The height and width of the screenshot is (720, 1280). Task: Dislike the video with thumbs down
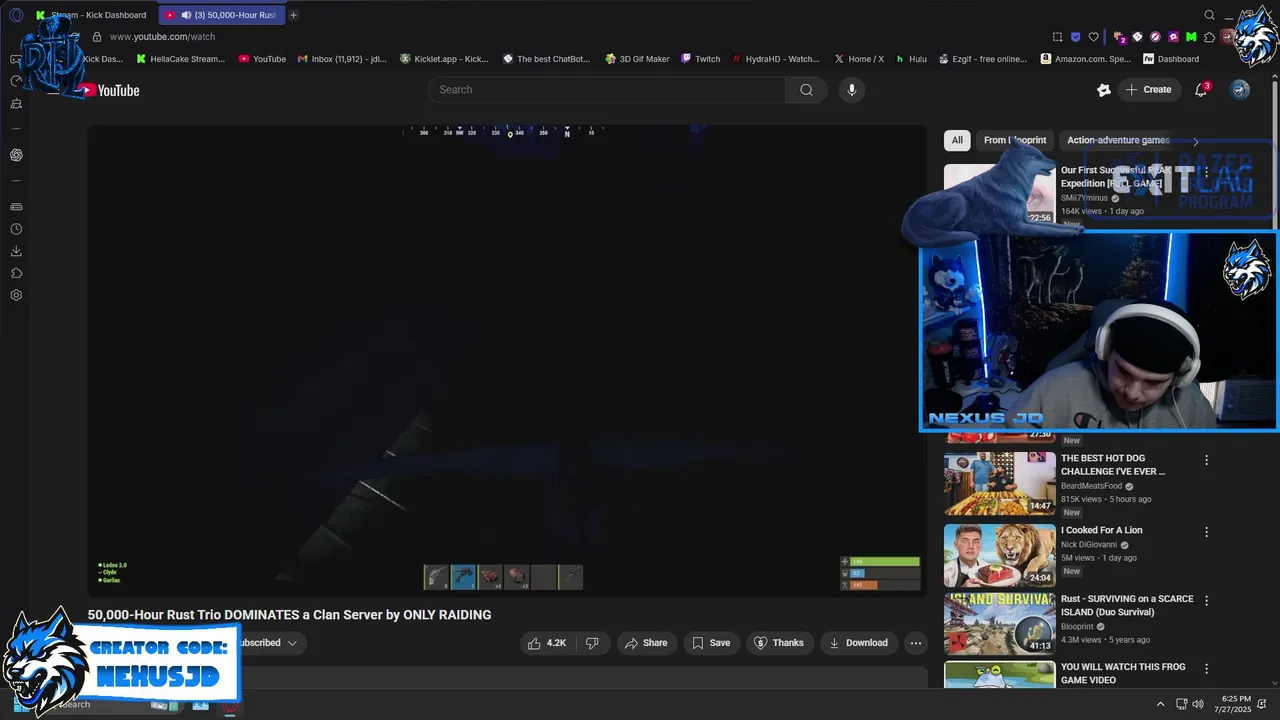click(592, 643)
